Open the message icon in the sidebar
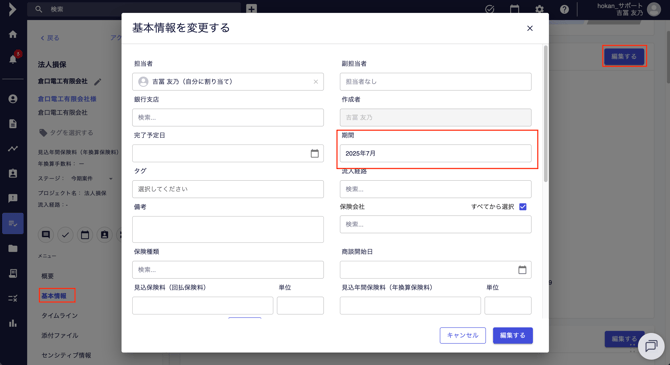670x365 pixels. point(13,198)
